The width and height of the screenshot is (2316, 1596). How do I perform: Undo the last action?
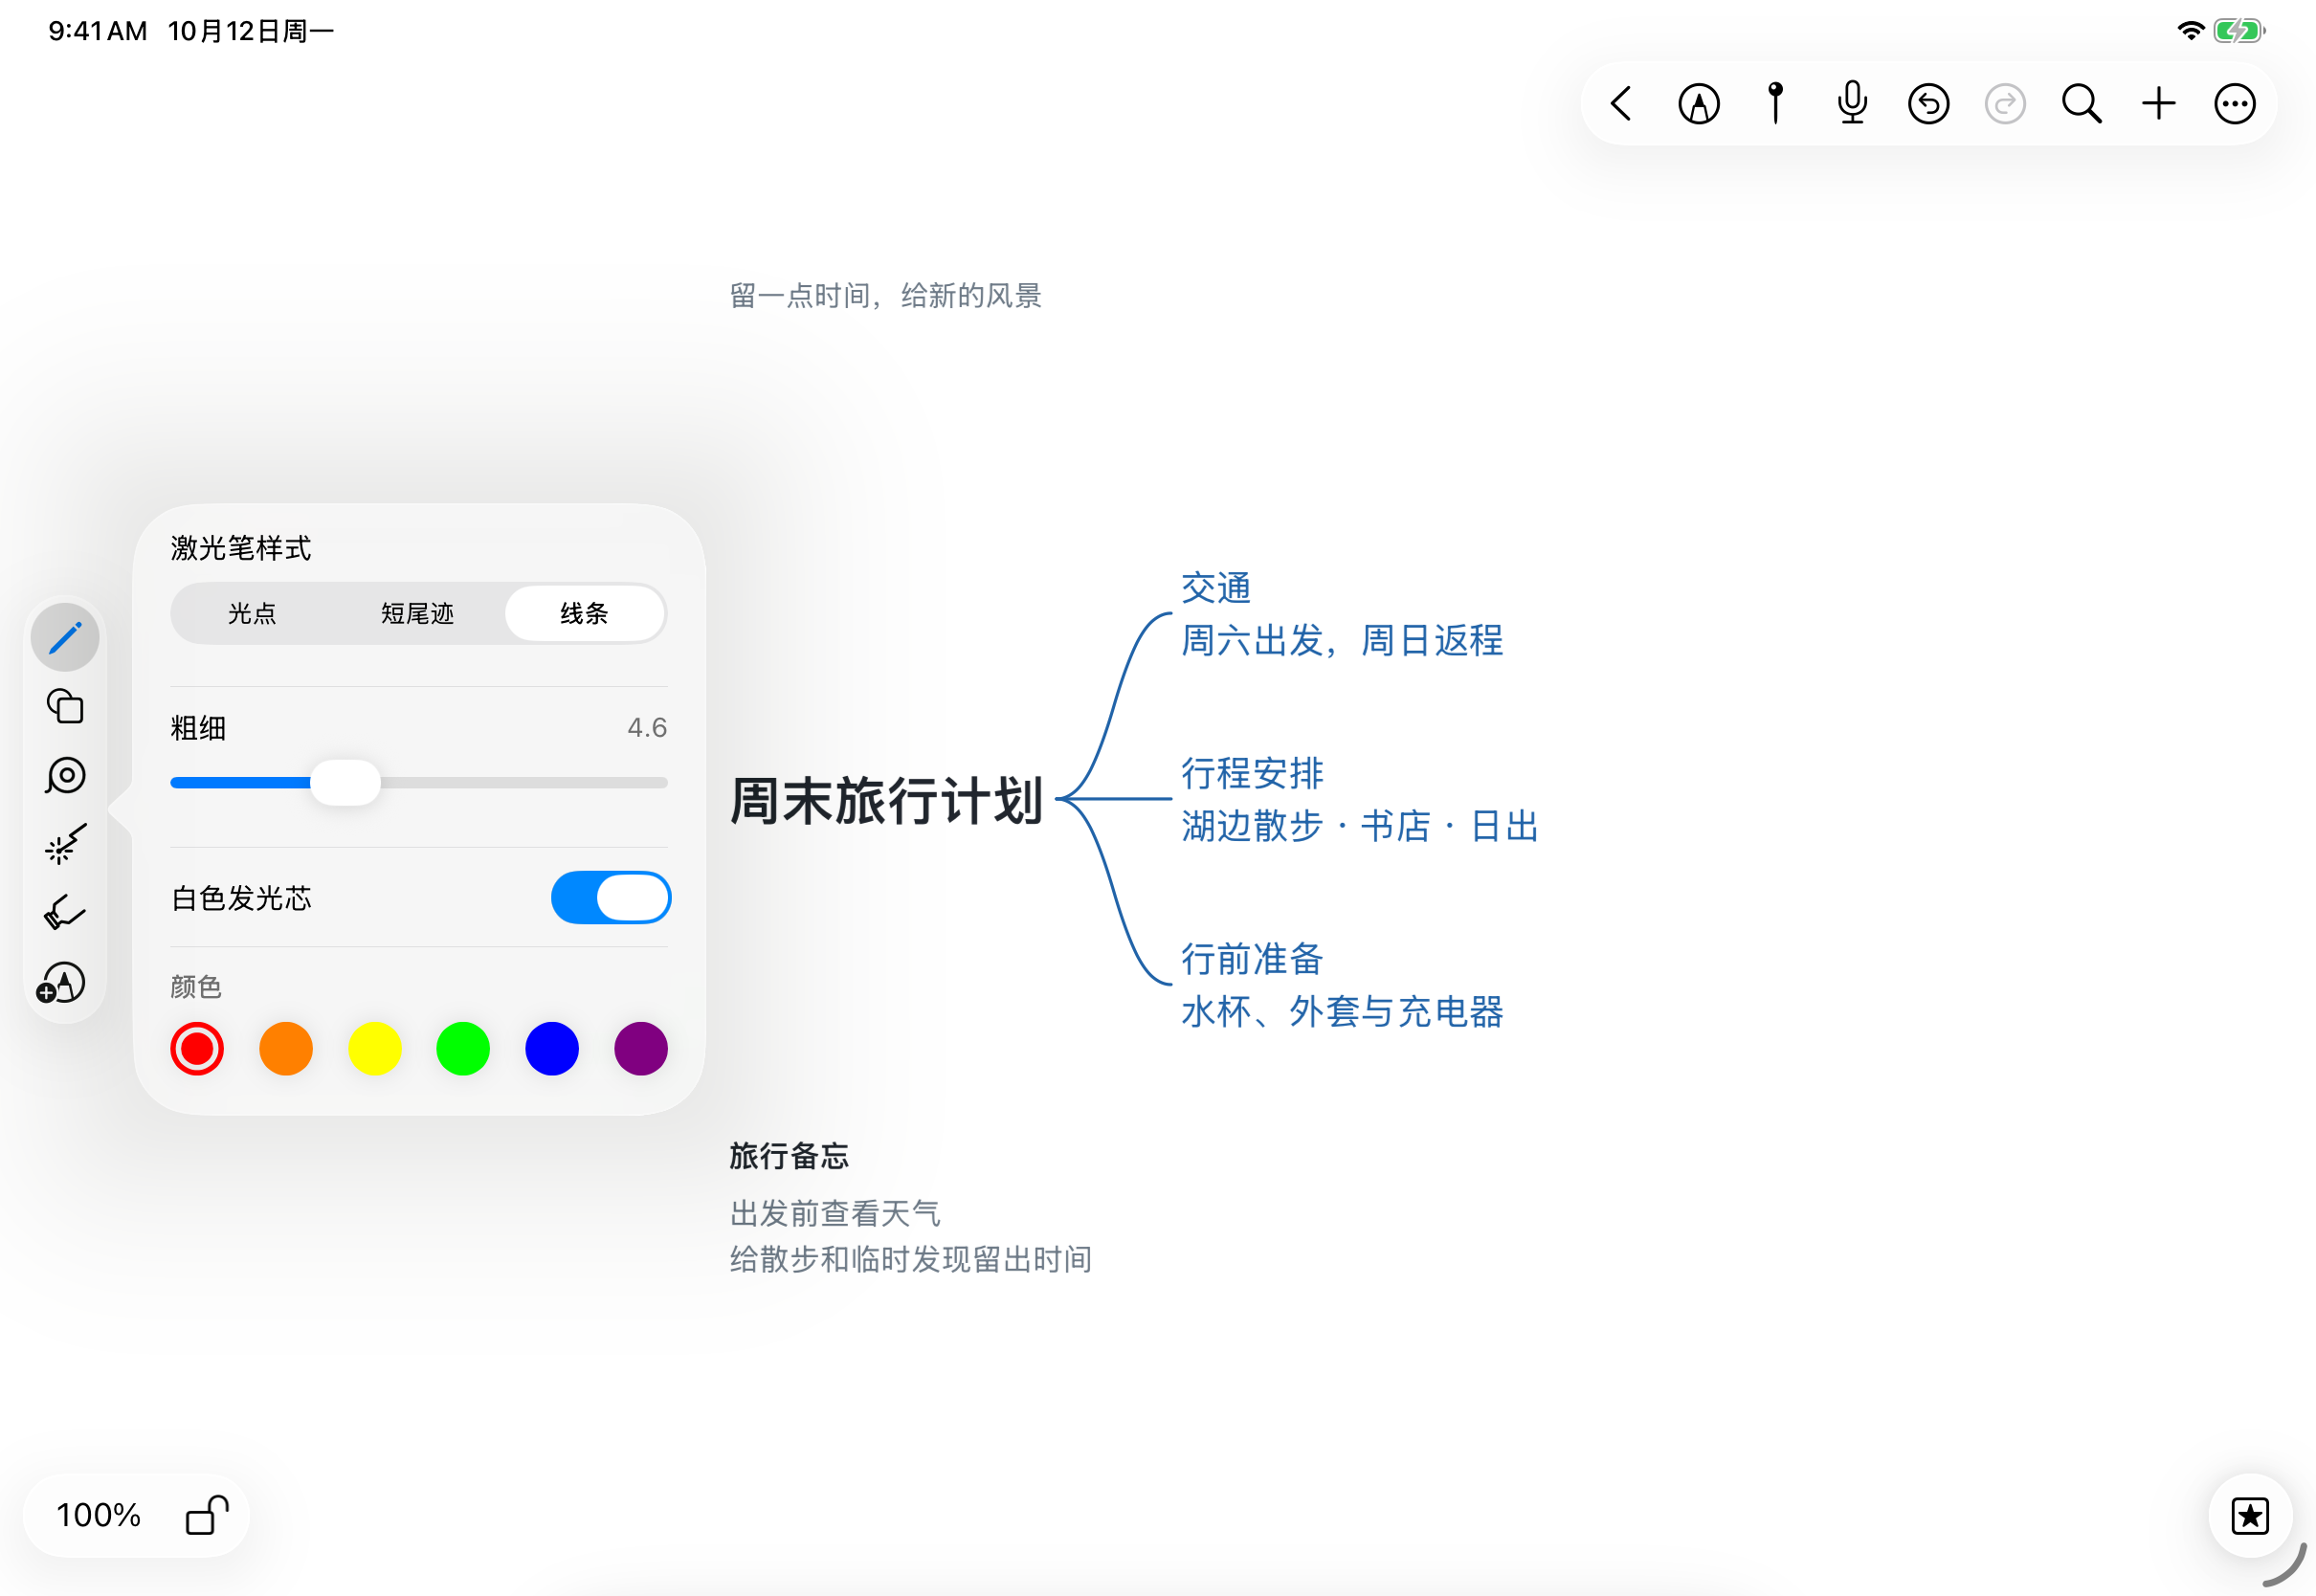point(1928,104)
